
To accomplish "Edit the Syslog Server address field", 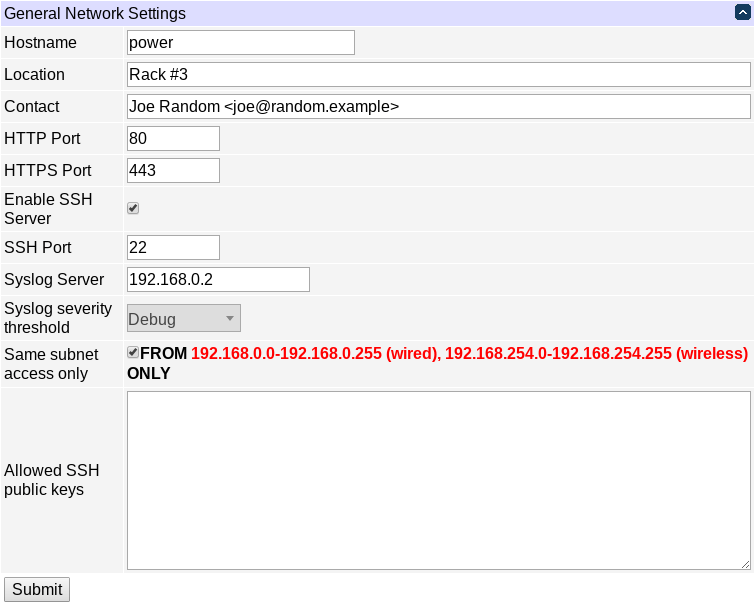I will tap(218, 279).
